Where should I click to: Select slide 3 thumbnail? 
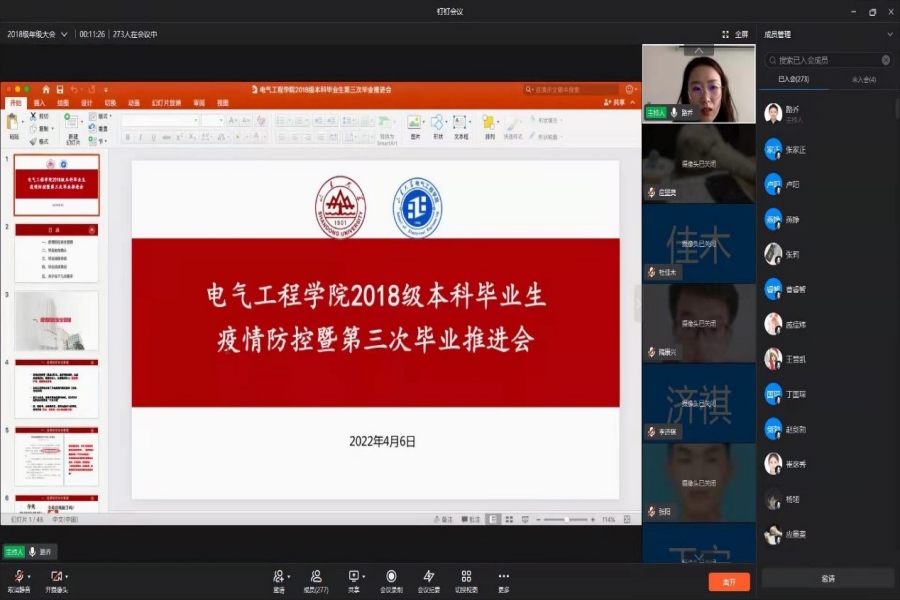click(x=56, y=321)
